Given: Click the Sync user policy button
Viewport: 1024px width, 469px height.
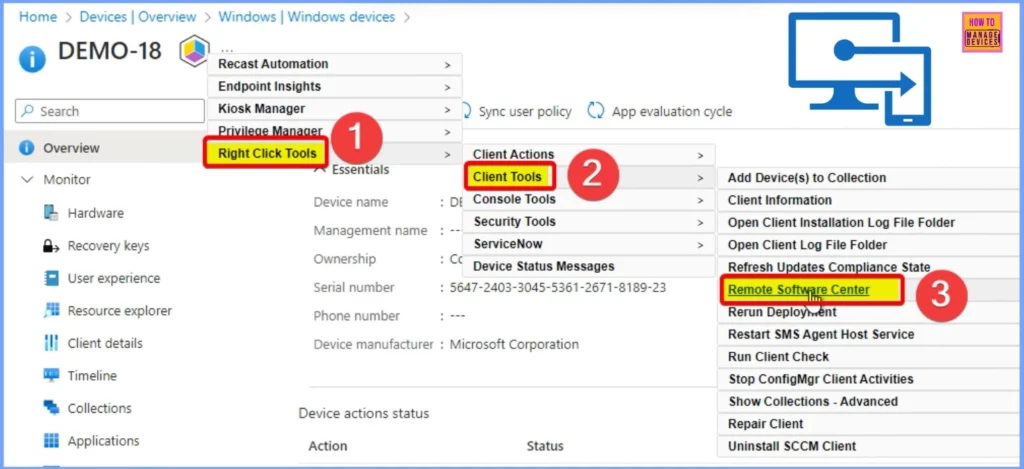Looking at the screenshot, I should 516,112.
